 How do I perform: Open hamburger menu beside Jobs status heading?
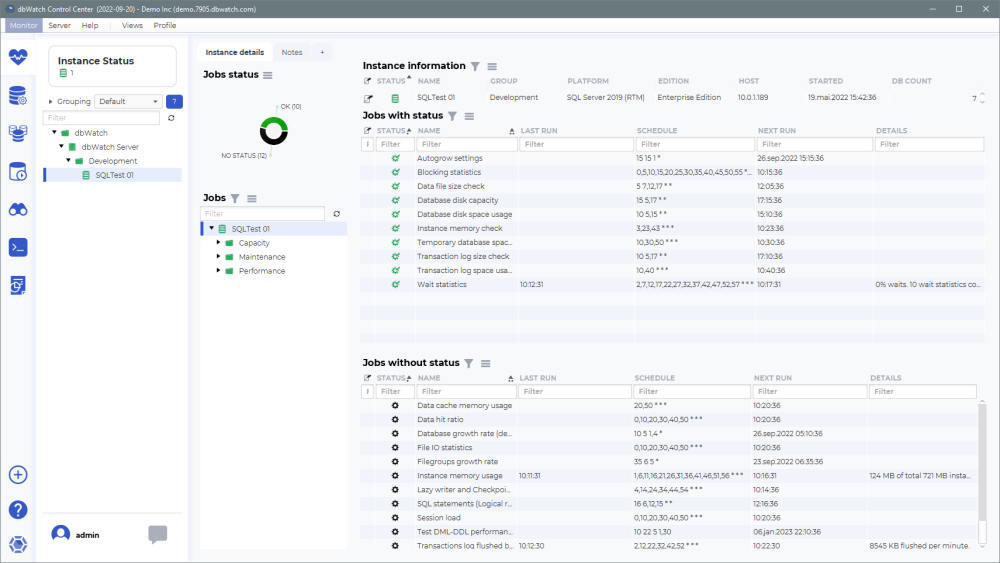click(267, 75)
